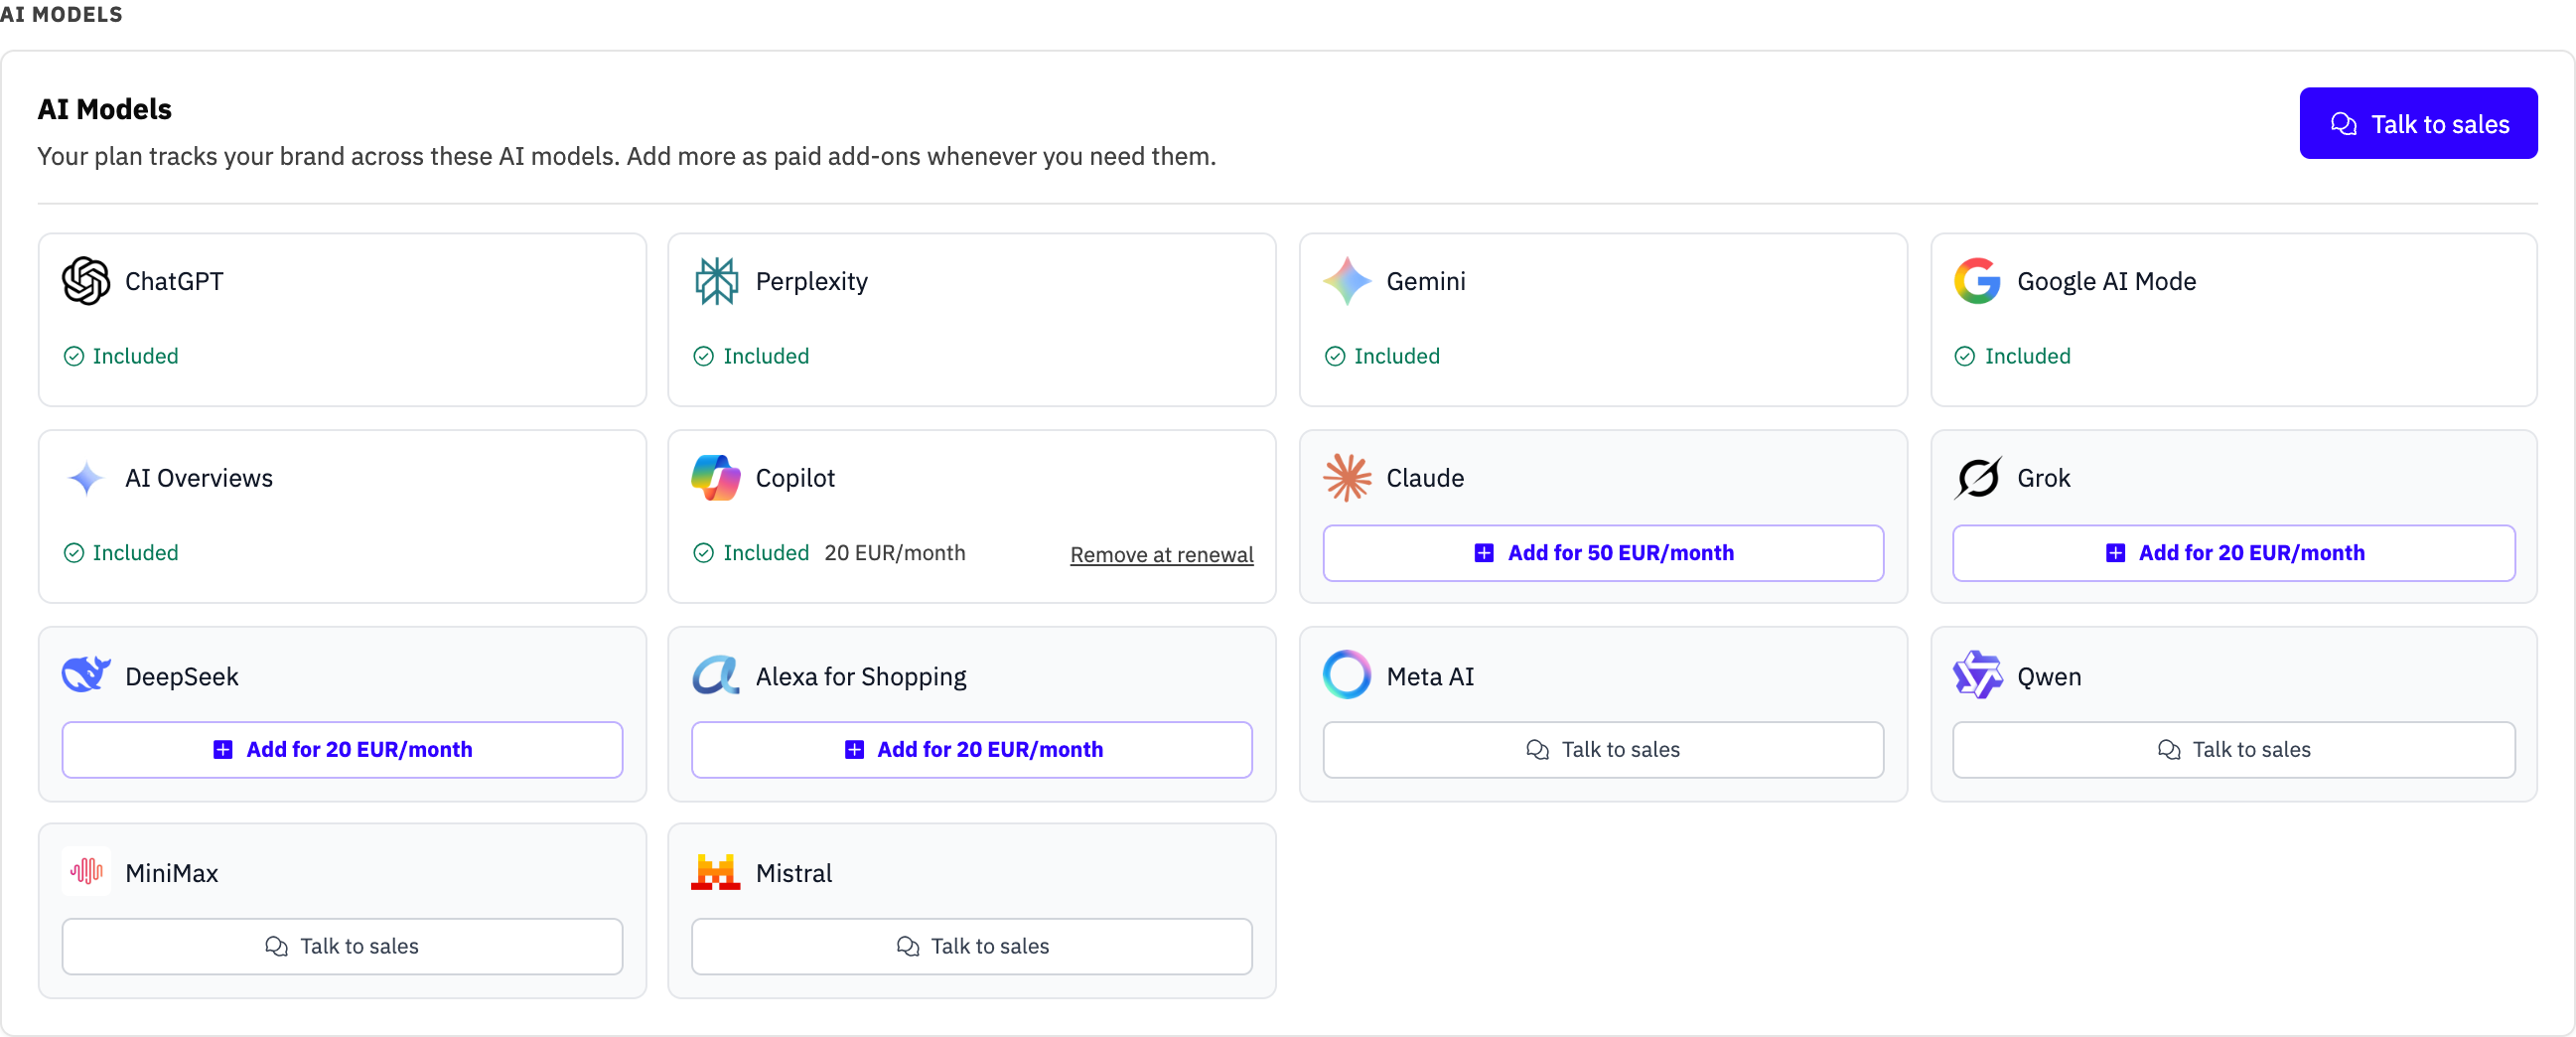Talk to sales about MiniMax
The image size is (2576, 1037).
(342, 948)
